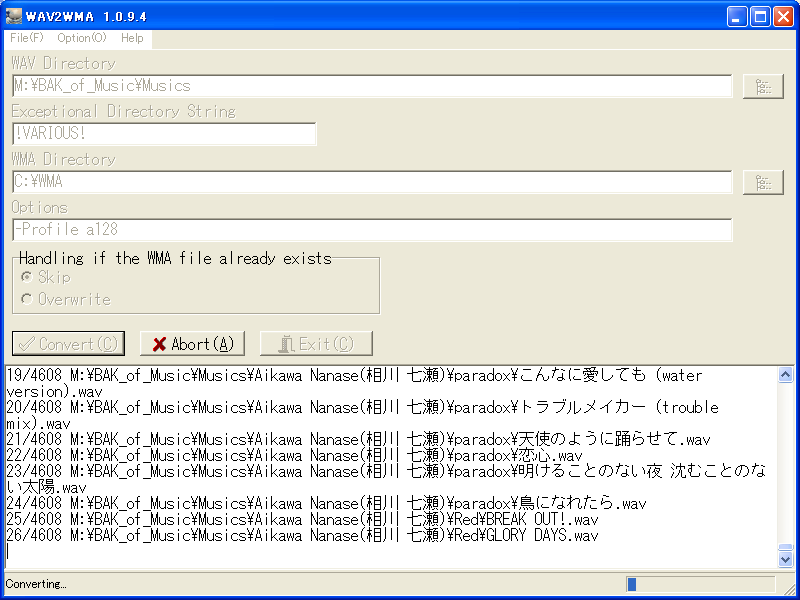Click the Options field showing -Profile a128

coord(300,230)
